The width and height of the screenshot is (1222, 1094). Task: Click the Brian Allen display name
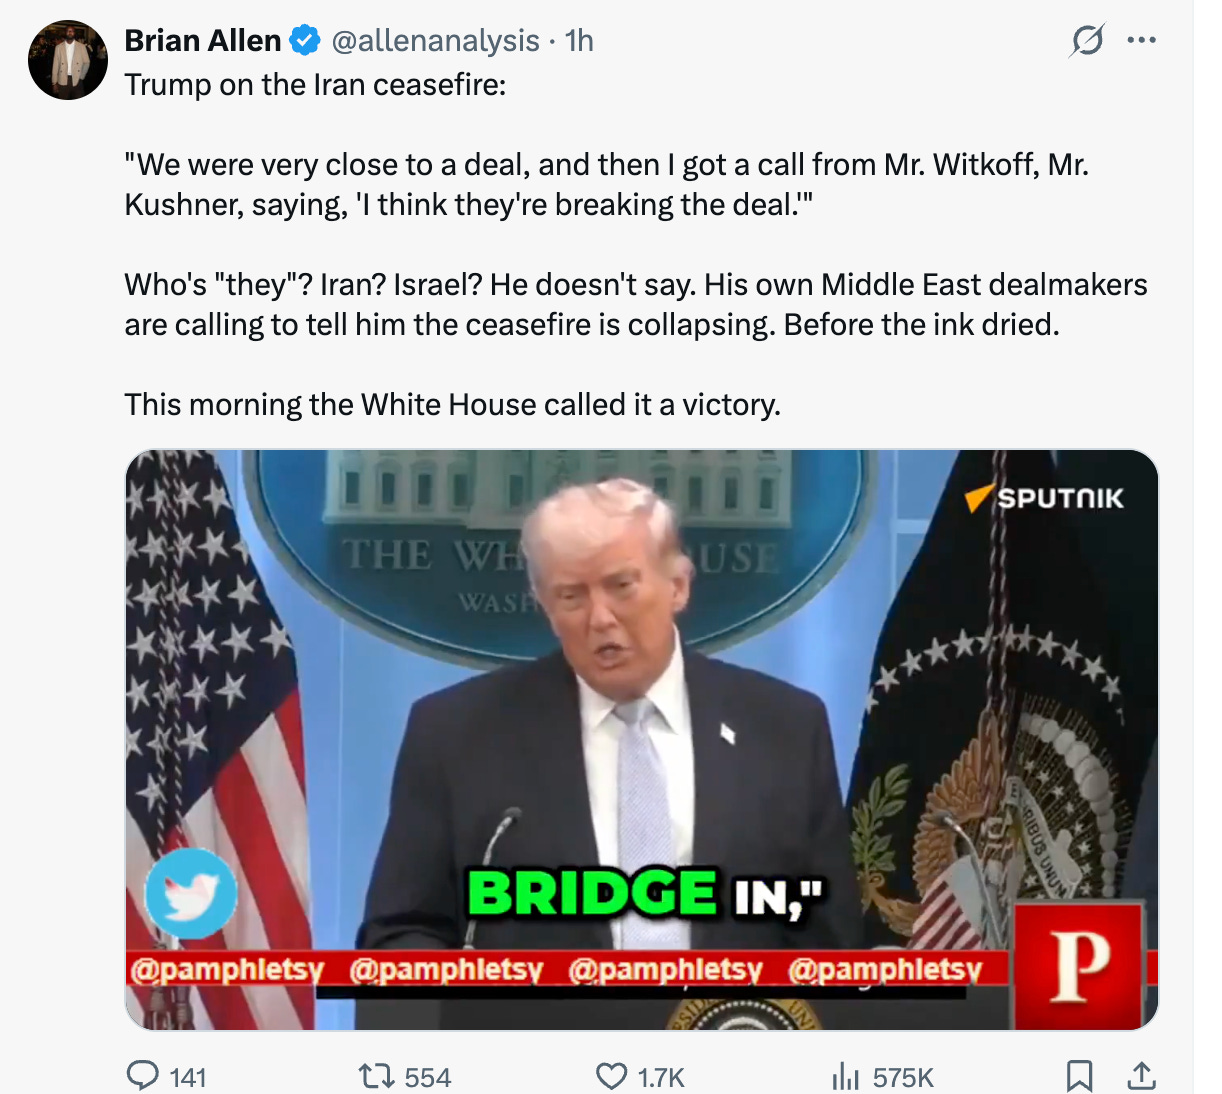coord(203,41)
